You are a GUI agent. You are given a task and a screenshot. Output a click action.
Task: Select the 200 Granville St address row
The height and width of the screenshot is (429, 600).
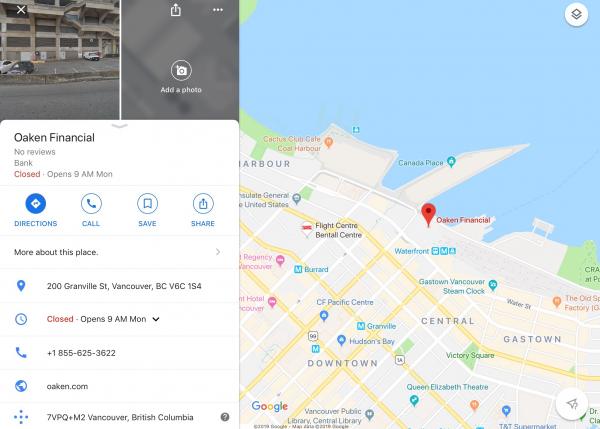[x=119, y=286]
